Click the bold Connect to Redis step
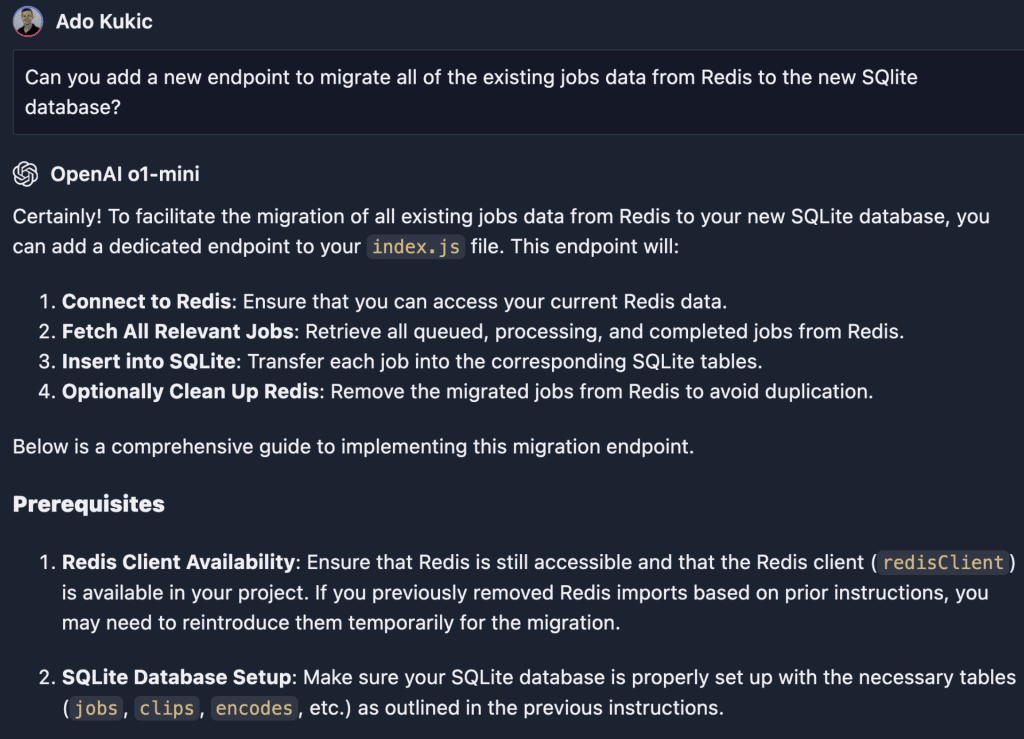This screenshot has height=739, width=1024. 146,301
